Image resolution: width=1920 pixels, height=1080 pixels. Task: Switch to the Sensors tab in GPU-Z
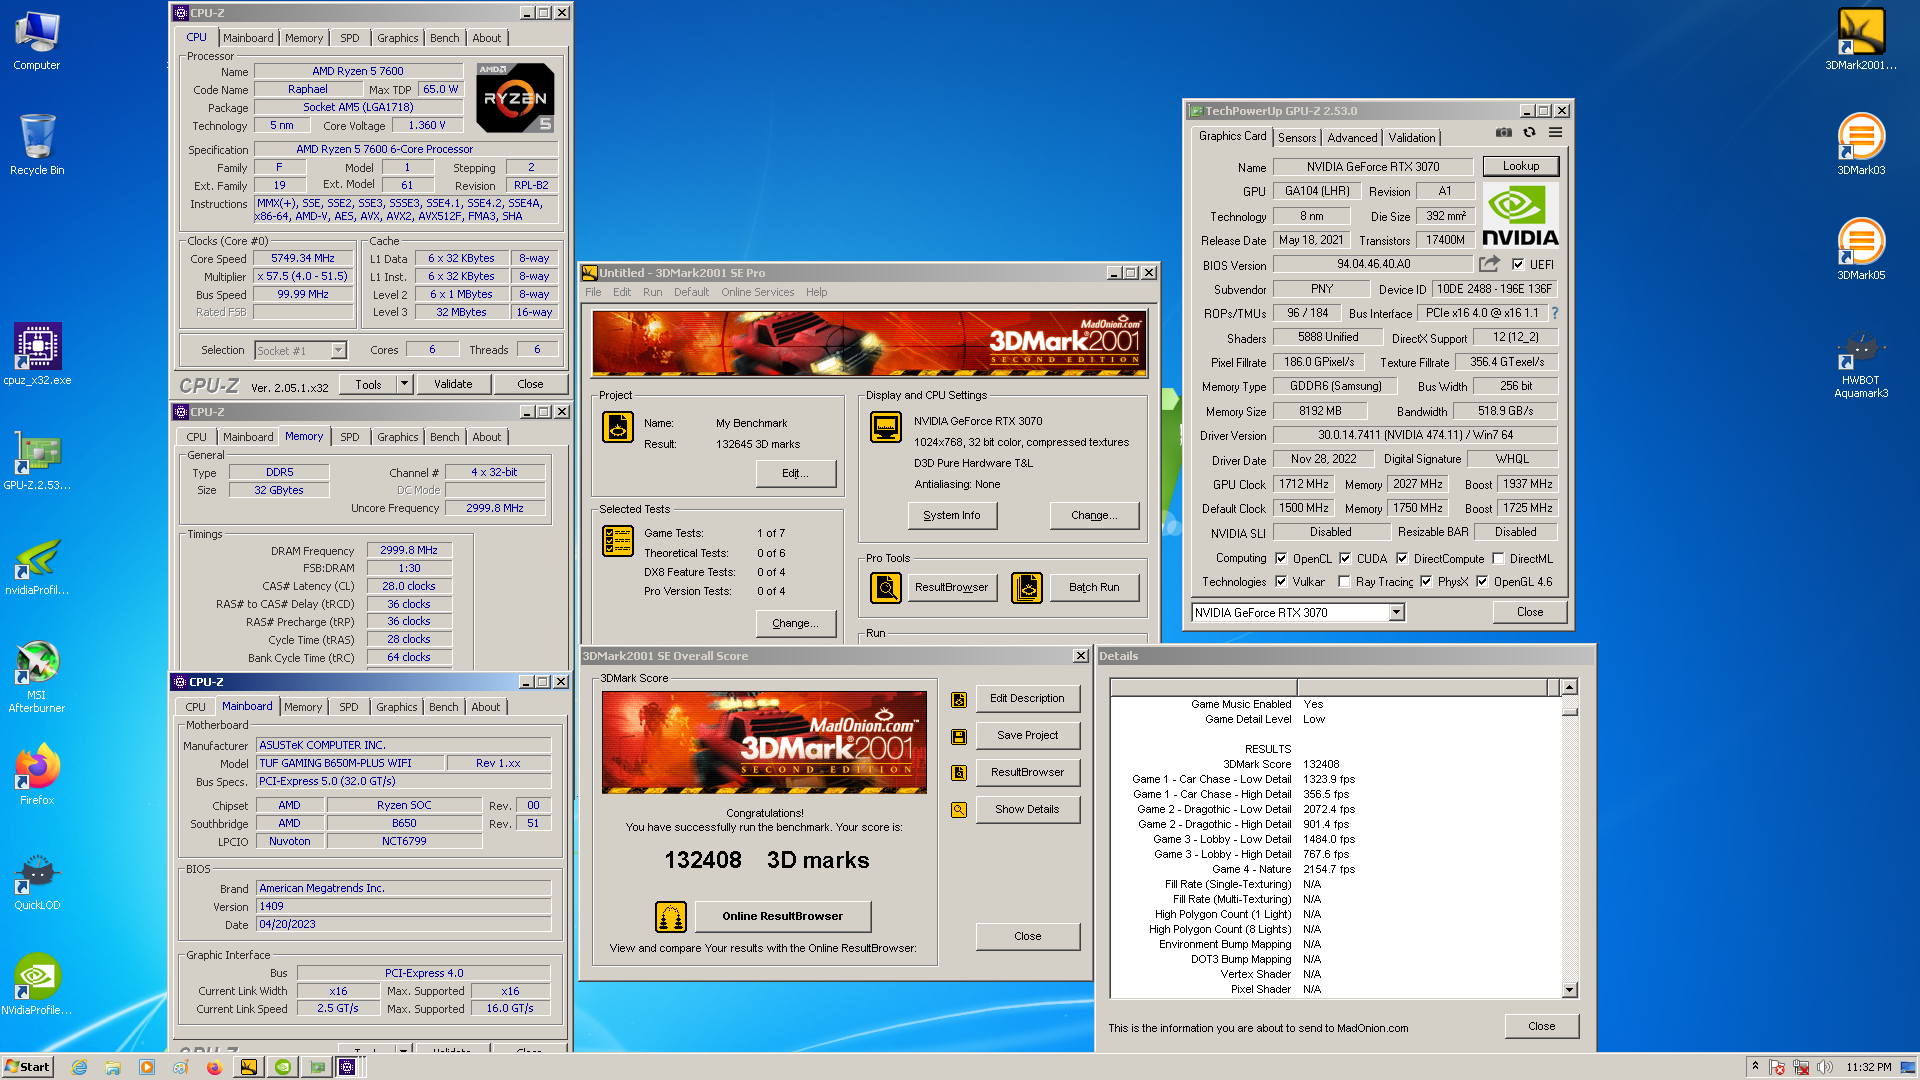pos(1297,138)
